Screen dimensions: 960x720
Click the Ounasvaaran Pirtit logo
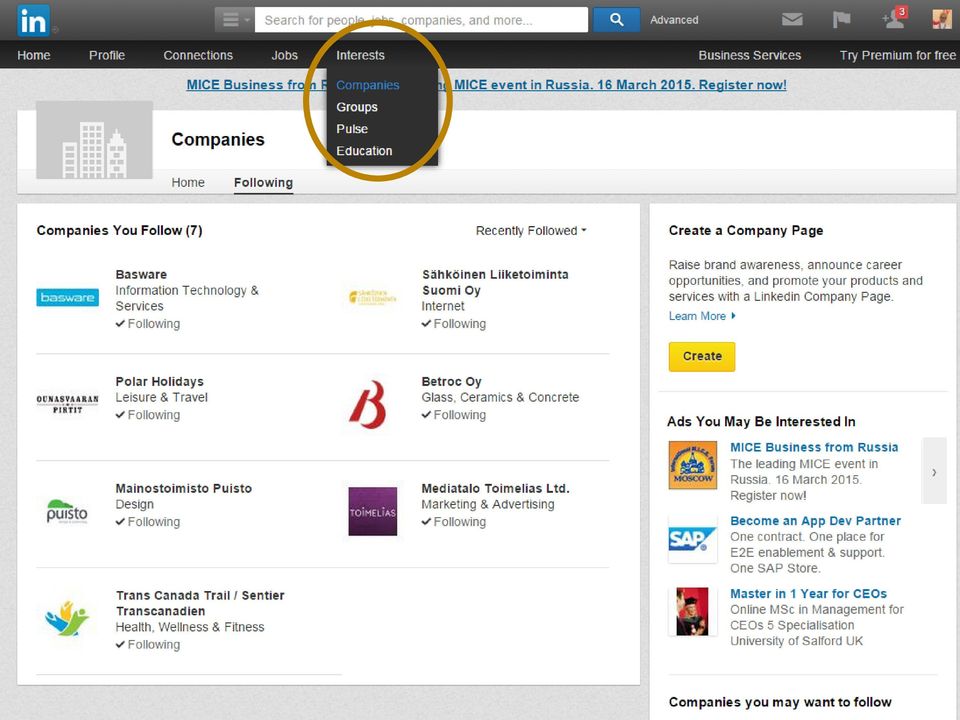[67, 404]
